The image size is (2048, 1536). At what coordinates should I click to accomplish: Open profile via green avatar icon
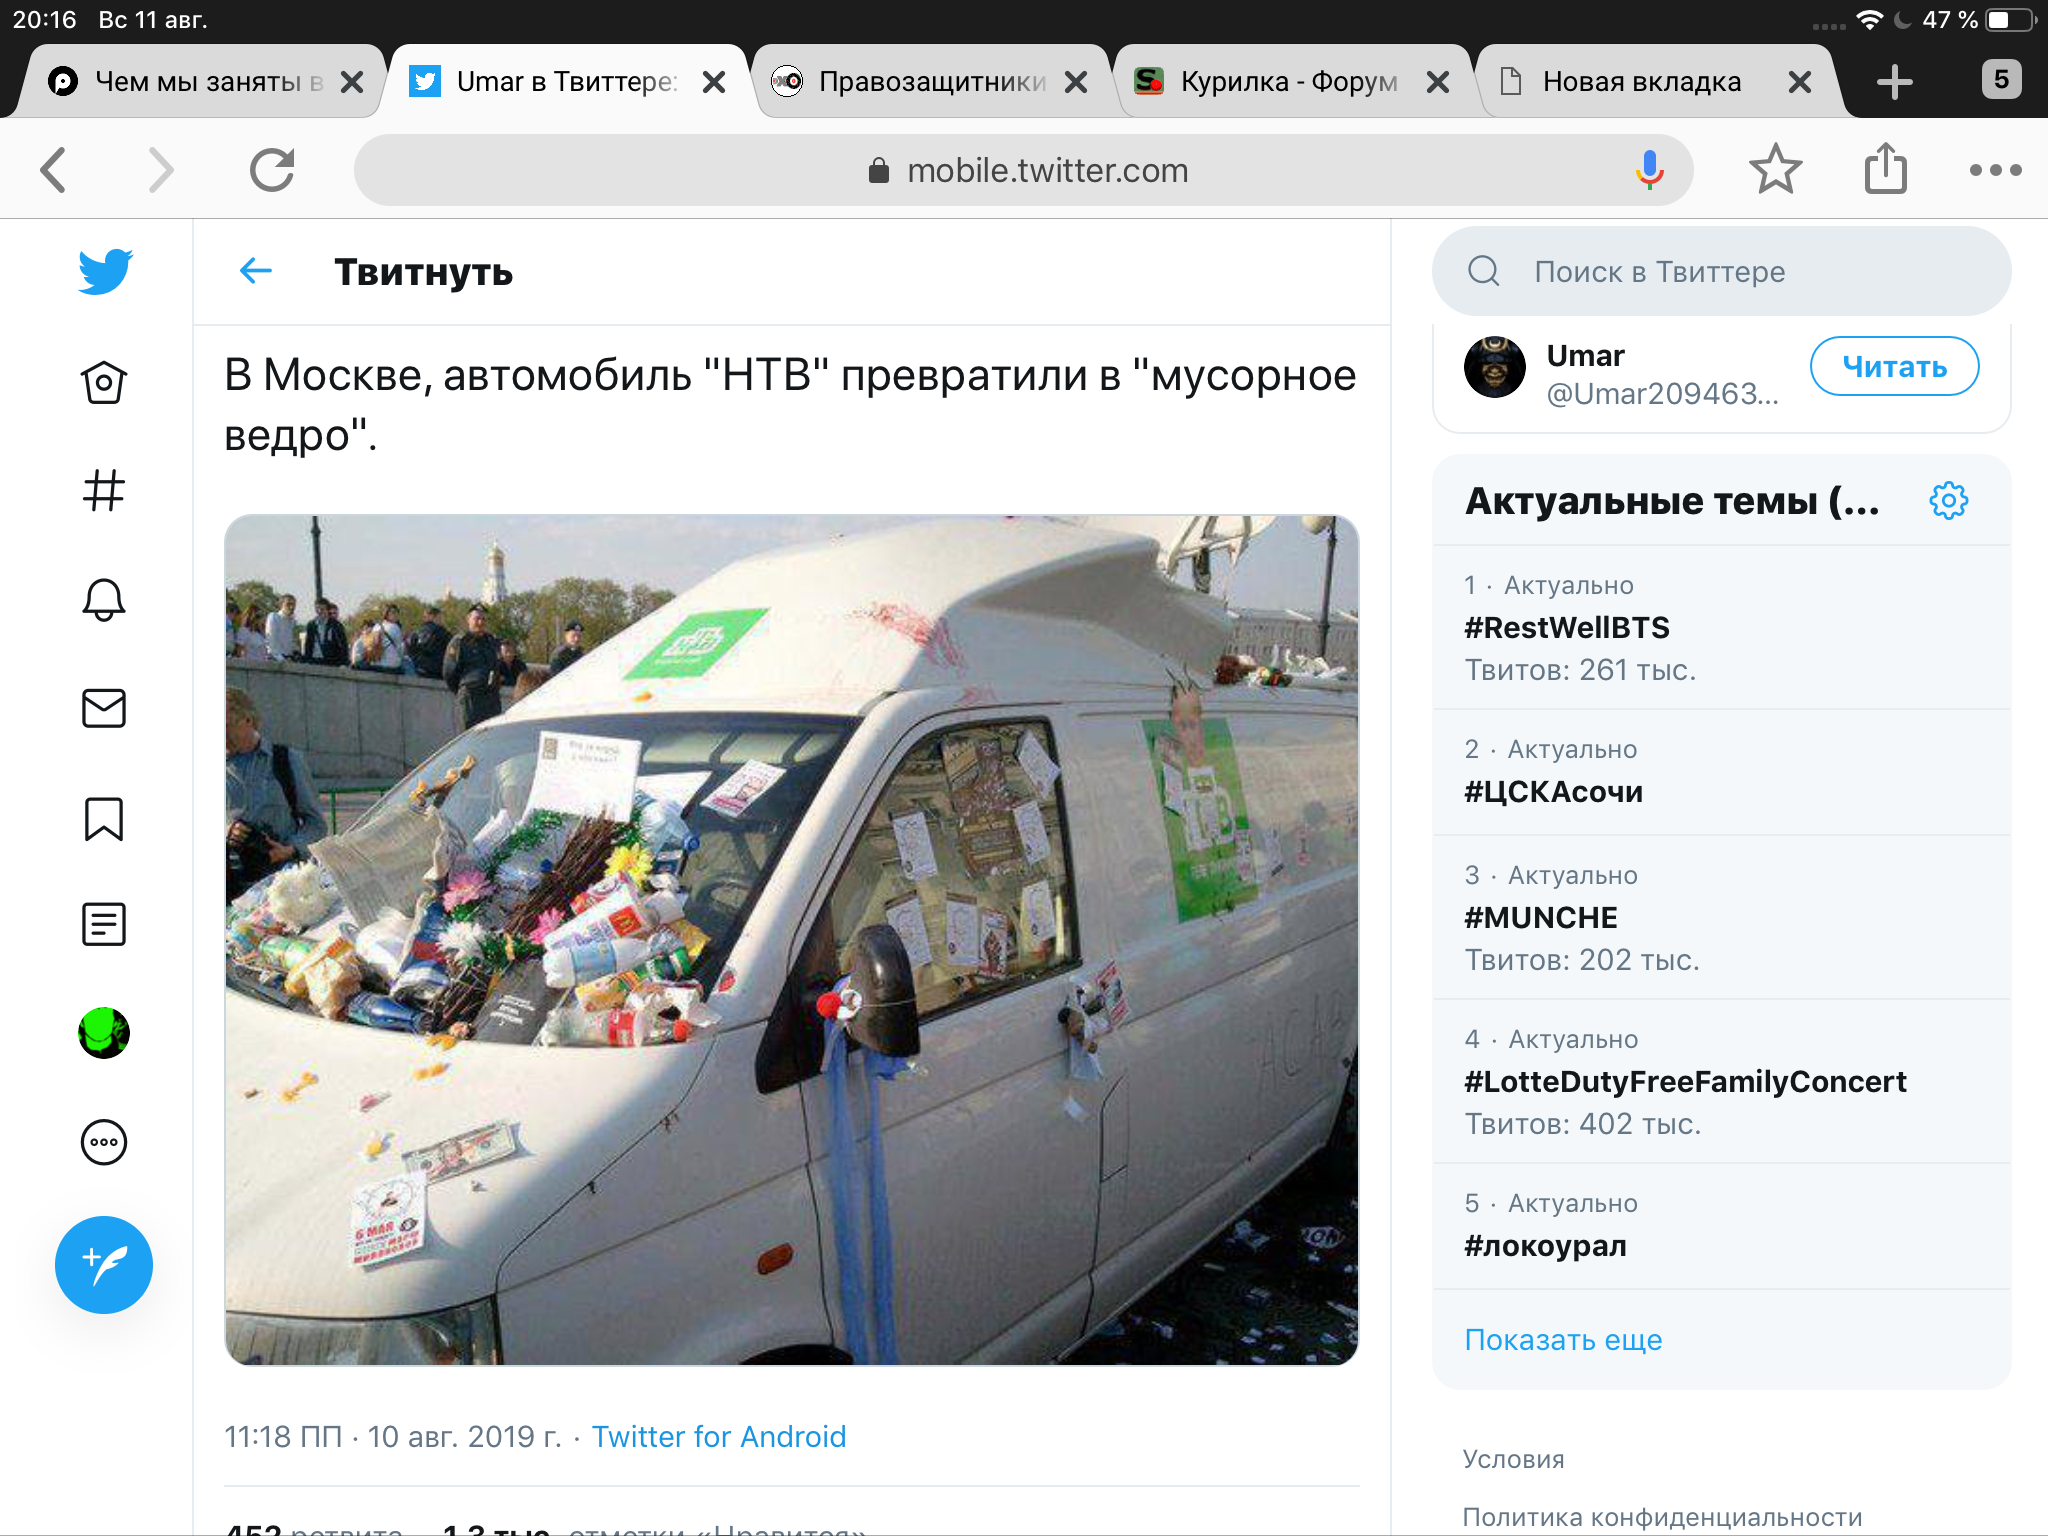(x=104, y=1033)
